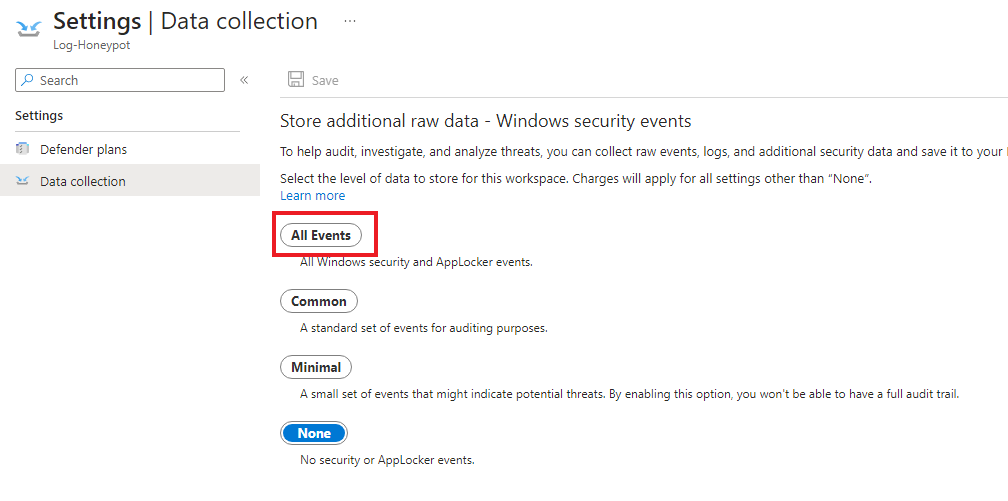Follow the Learn more link
This screenshot has width=1008, height=501.
coord(312,196)
